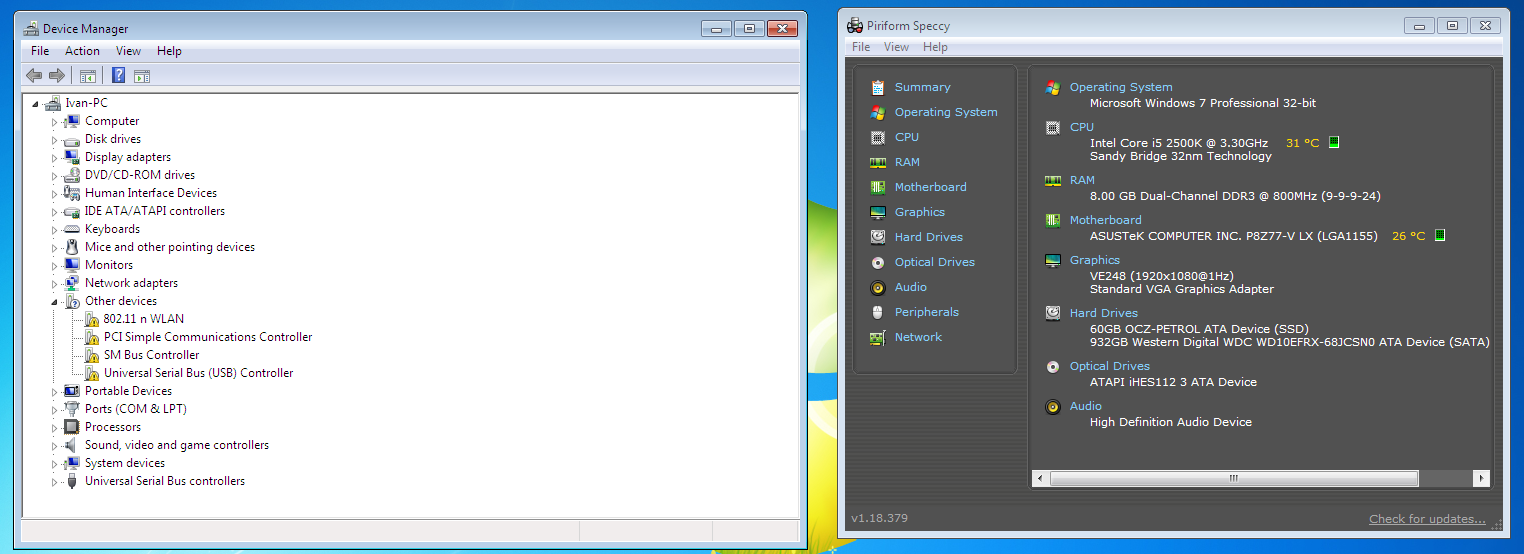
Task: Click the Speccy horizontal scrollbar thumb
Action: click(x=1234, y=479)
